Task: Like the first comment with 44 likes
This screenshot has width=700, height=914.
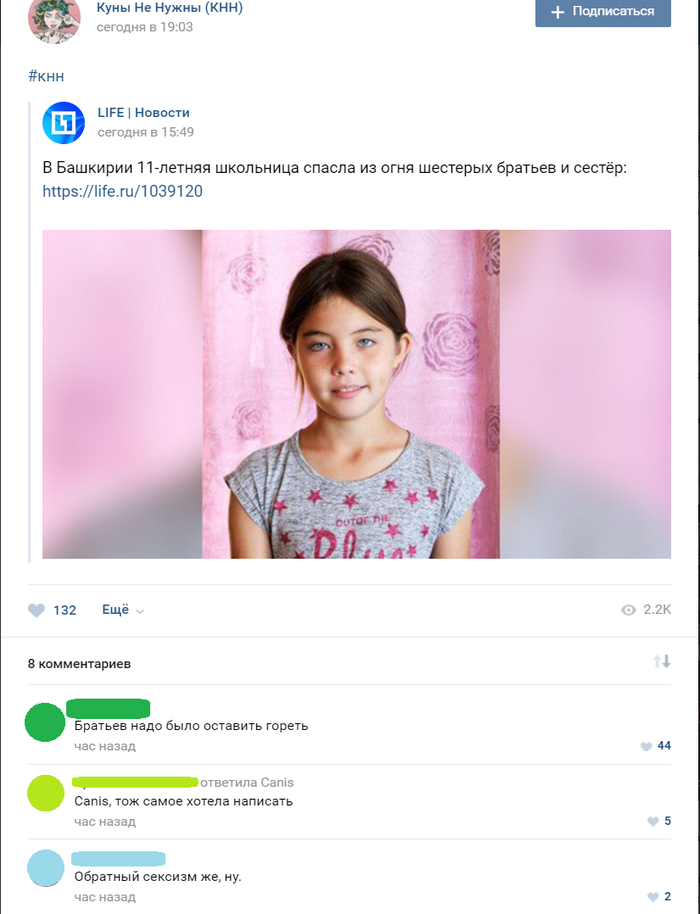Action: click(x=646, y=746)
